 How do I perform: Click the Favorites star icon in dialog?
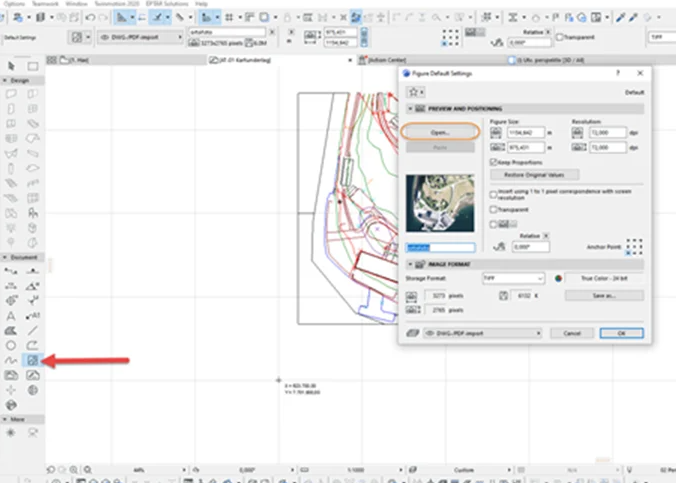[x=413, y=91]
